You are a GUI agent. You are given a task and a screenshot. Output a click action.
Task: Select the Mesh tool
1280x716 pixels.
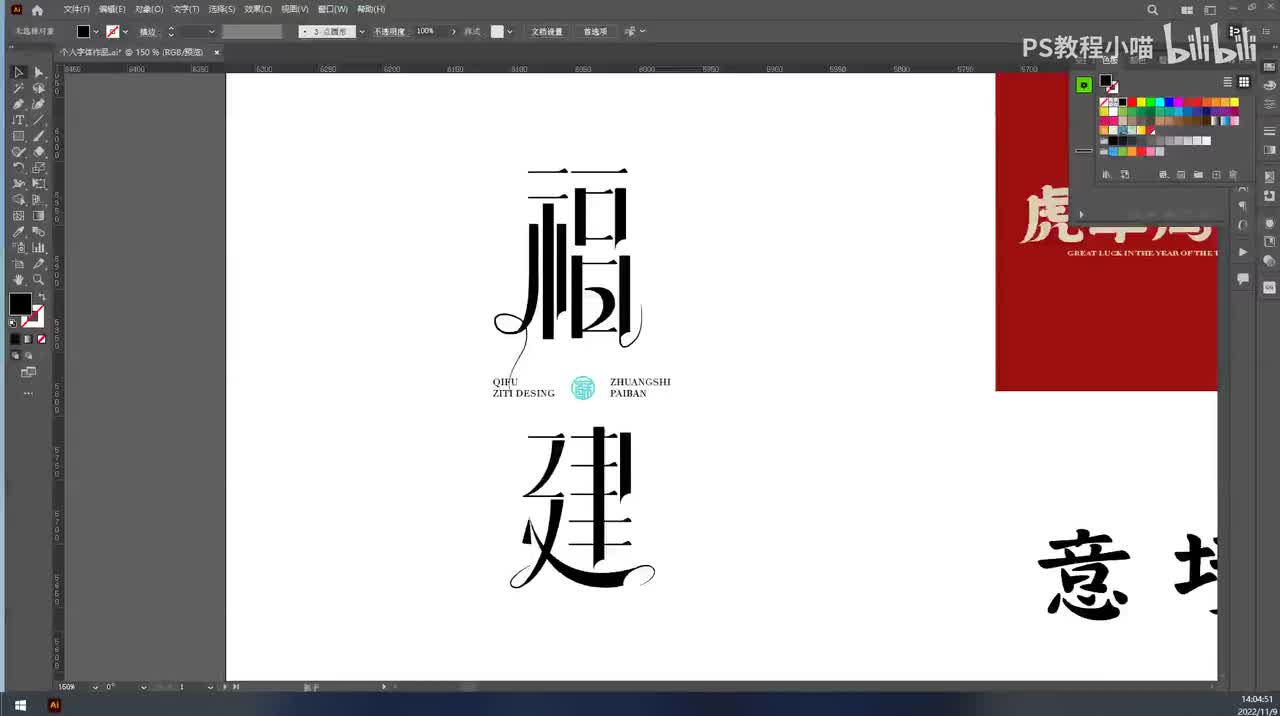tap(18, 216)
